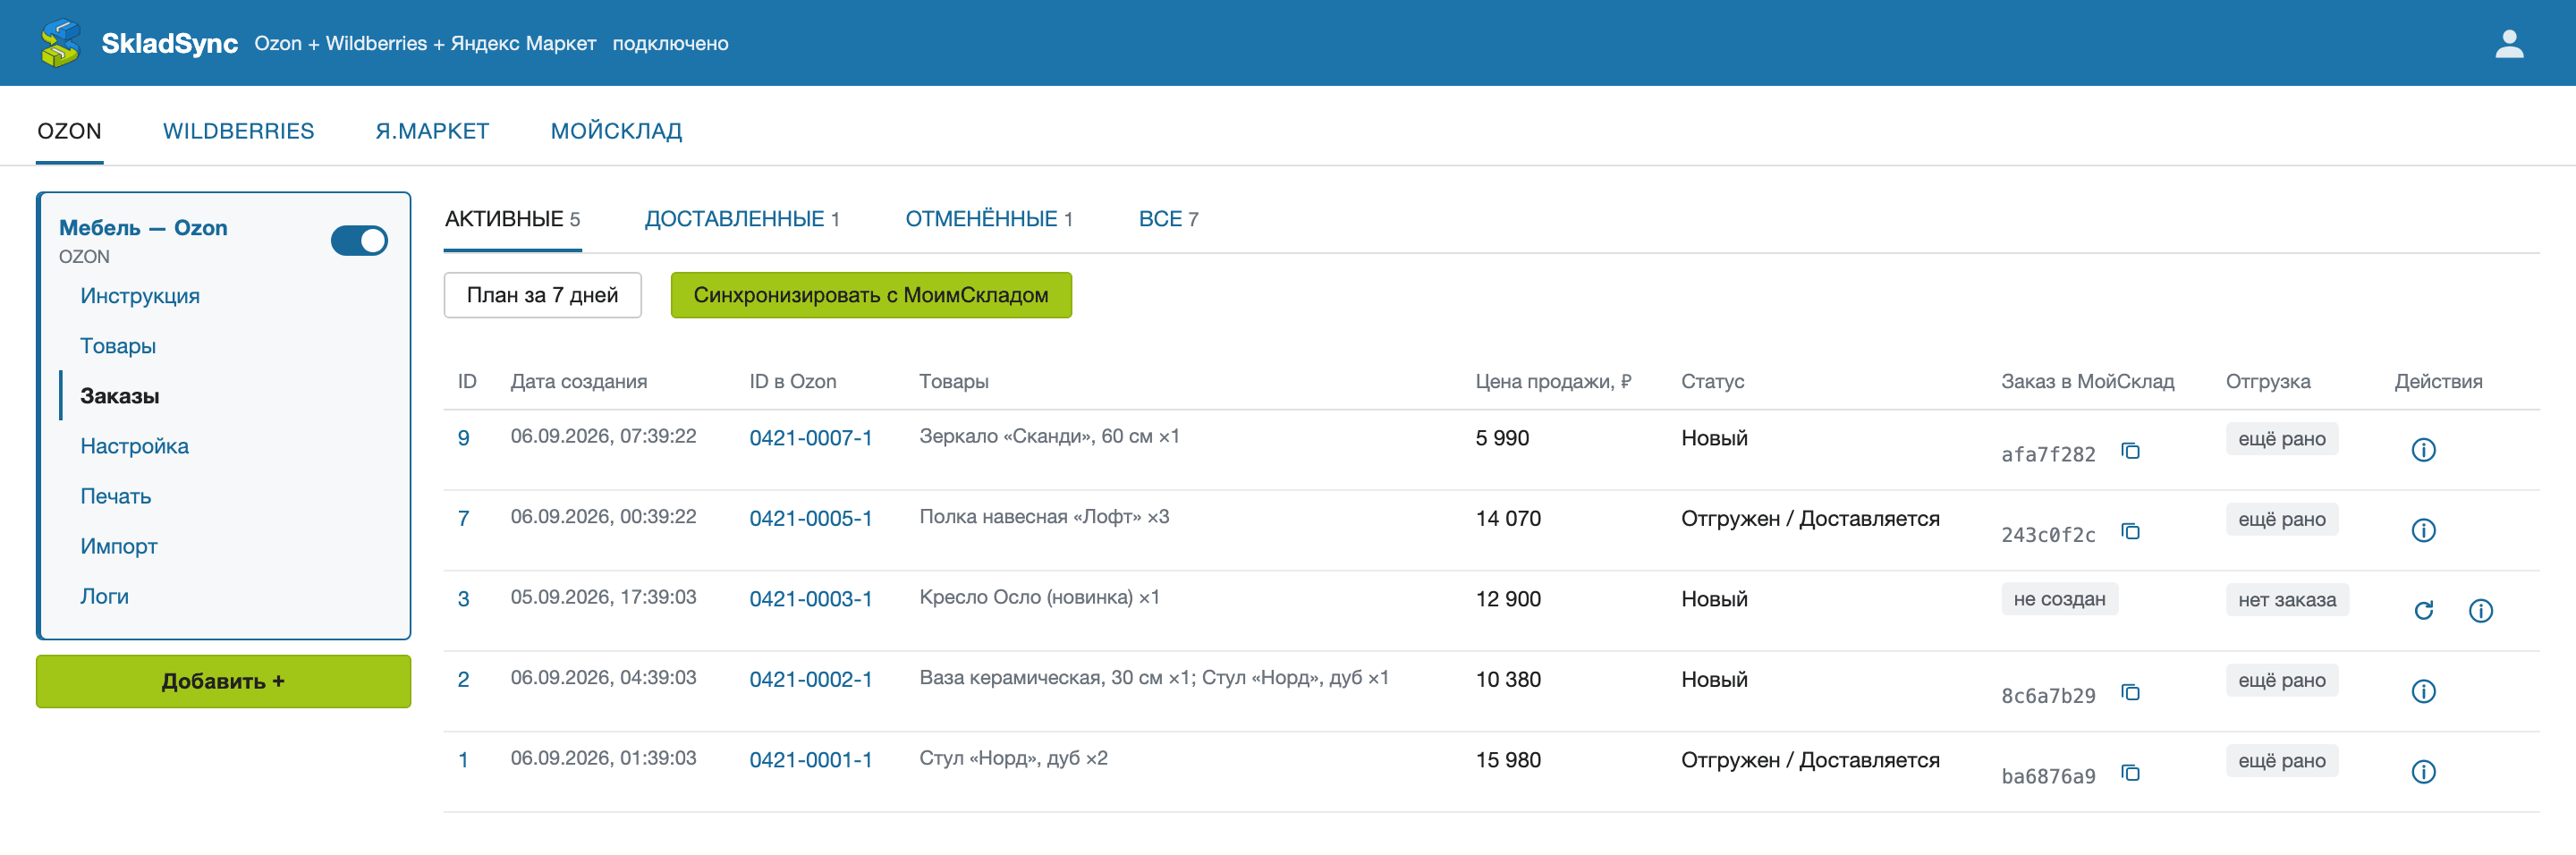Screen dimensions: 2576x855
Task: Open Заказы in the sidebar
Action: (x=120, y=396)
